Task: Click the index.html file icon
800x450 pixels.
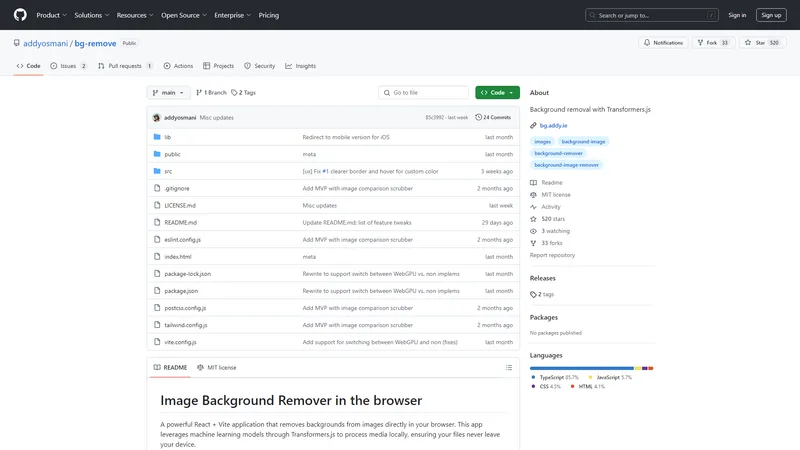Action: click(x=157, y=257)
